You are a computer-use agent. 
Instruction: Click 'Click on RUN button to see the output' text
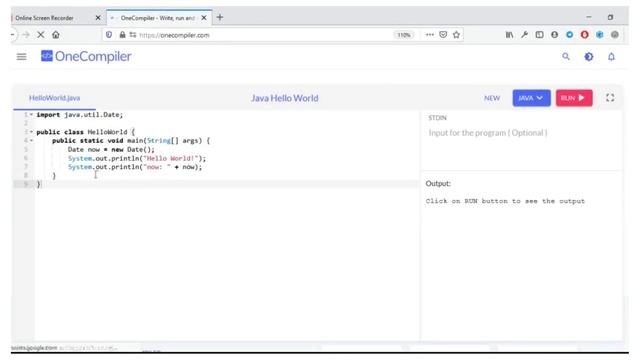tap(505, 201)
